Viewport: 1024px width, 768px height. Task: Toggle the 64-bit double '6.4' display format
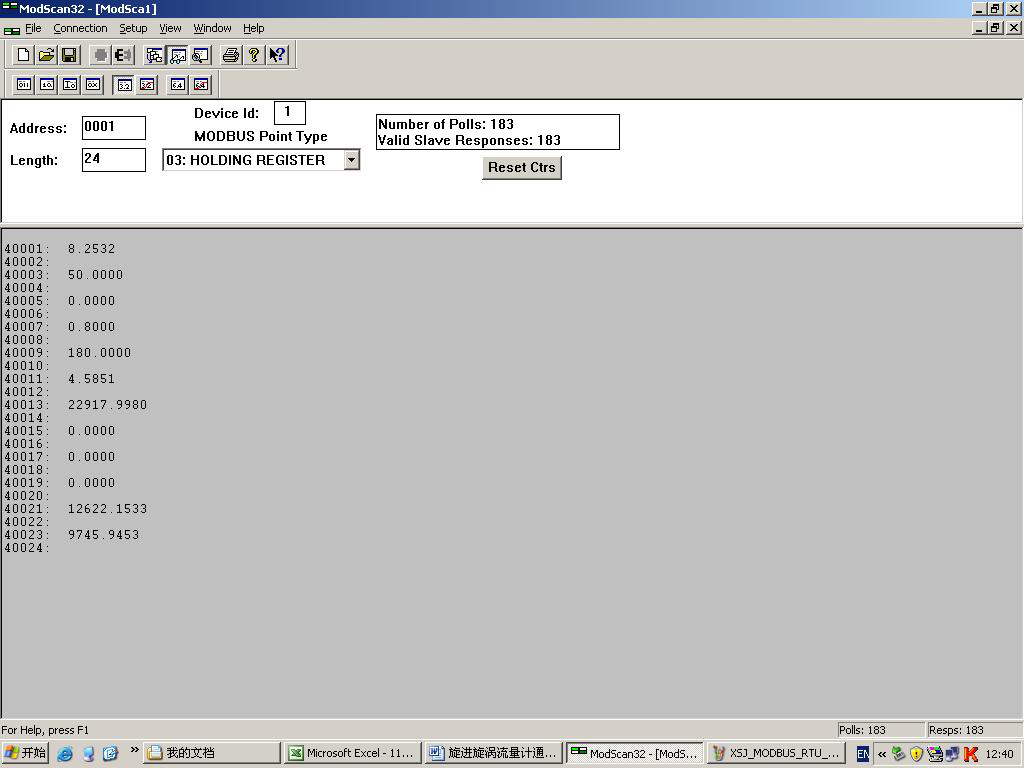178,85
